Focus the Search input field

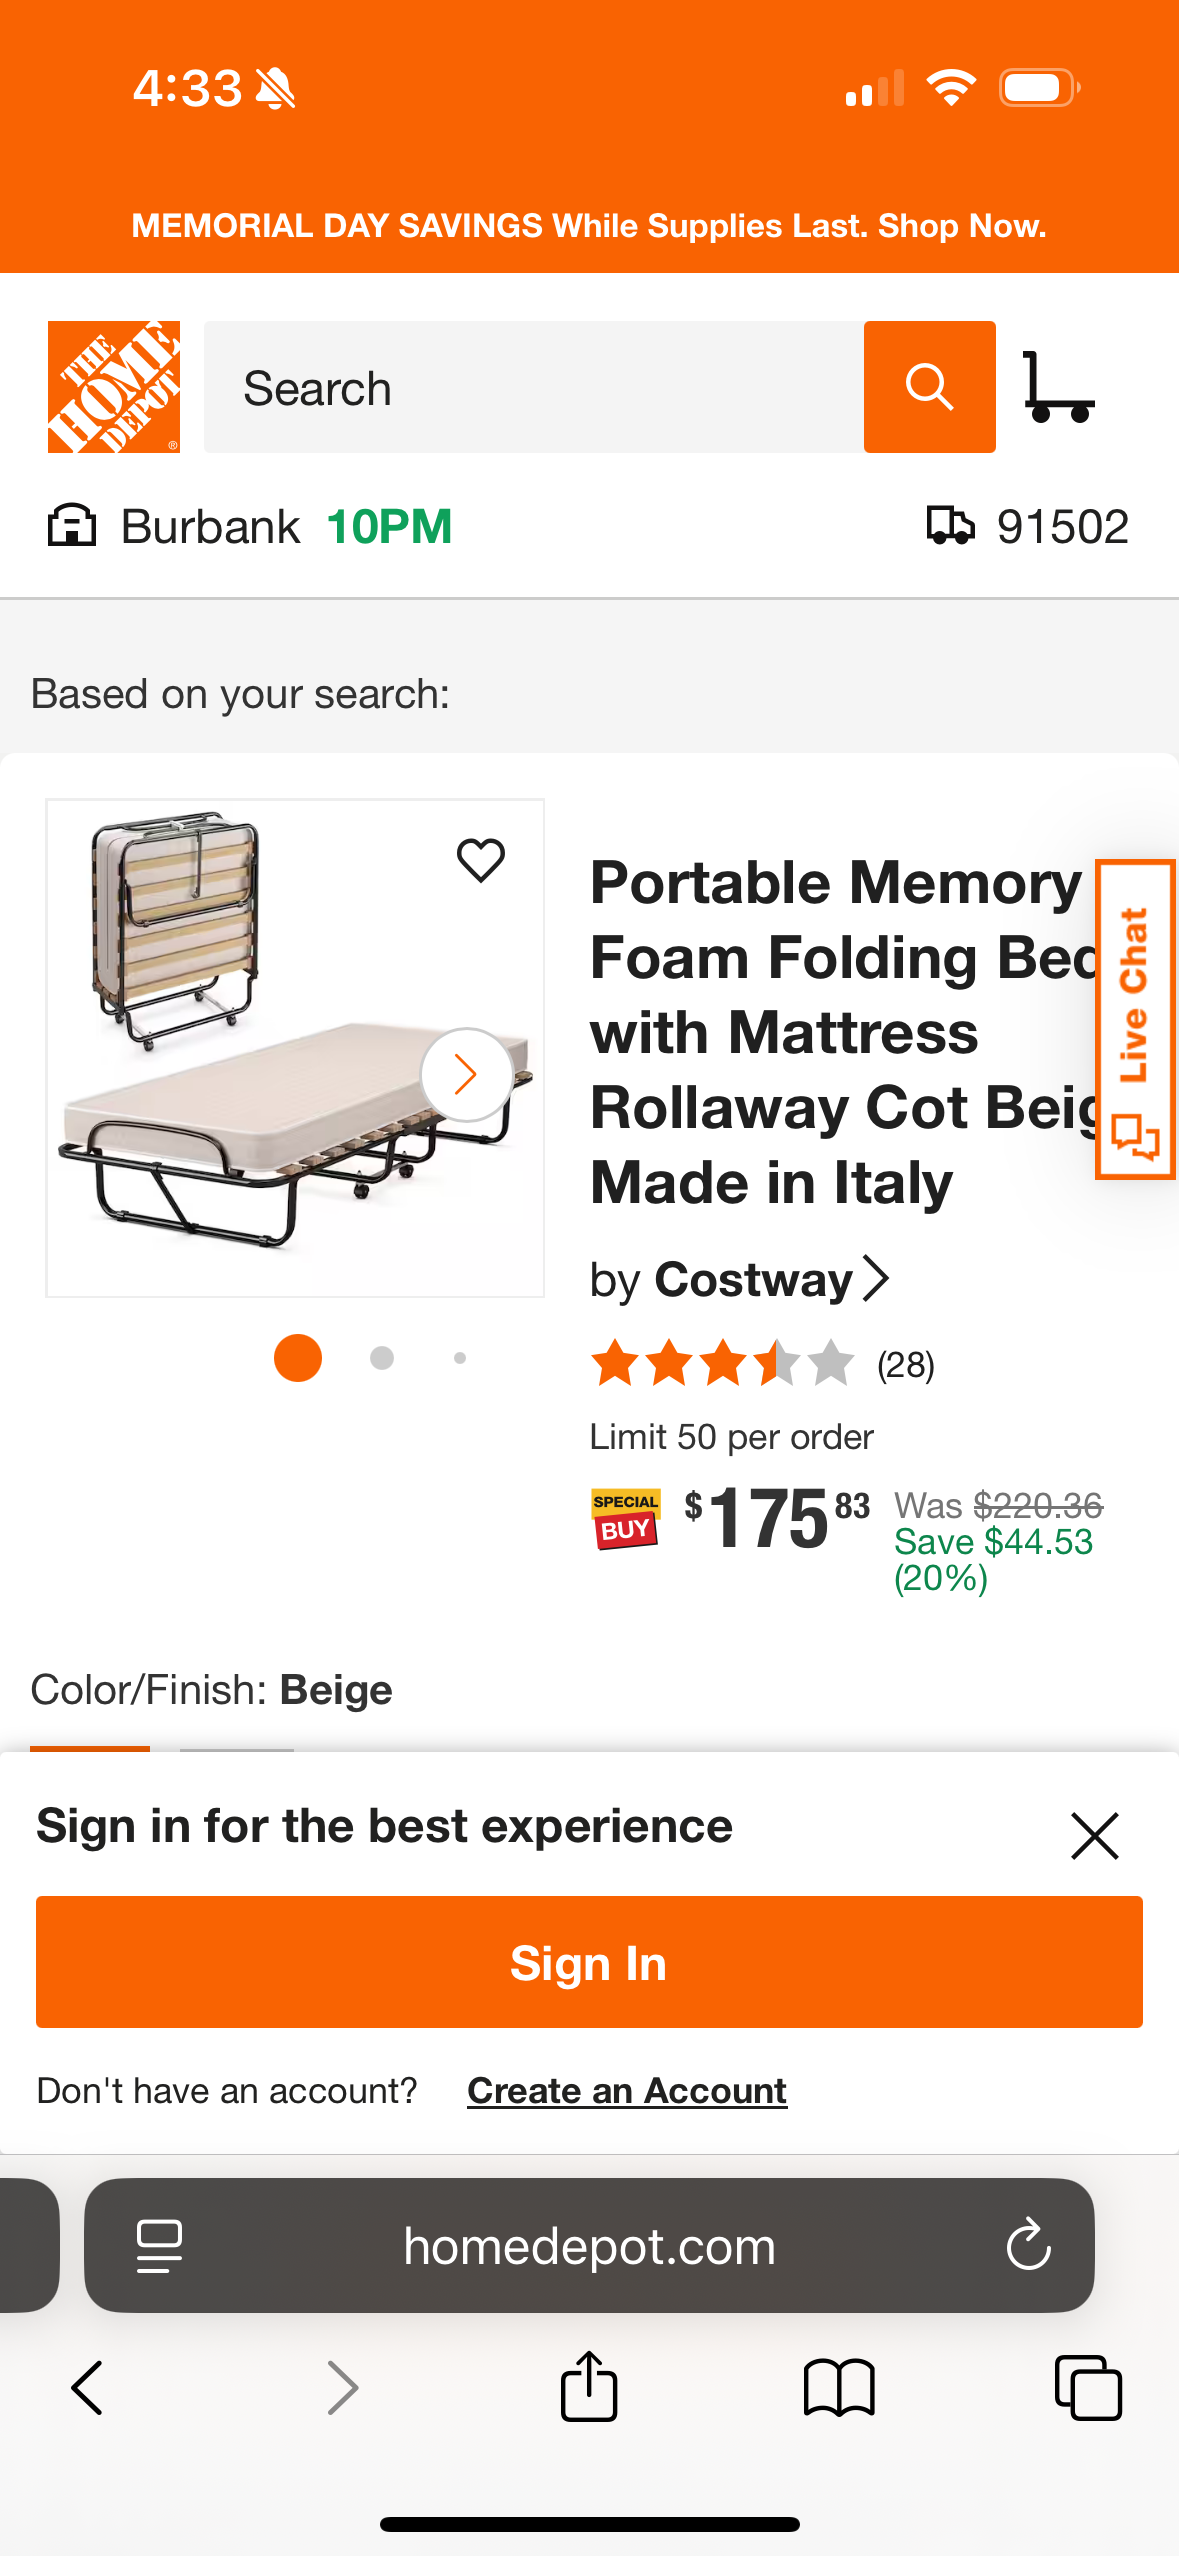(x=534, y=387)
